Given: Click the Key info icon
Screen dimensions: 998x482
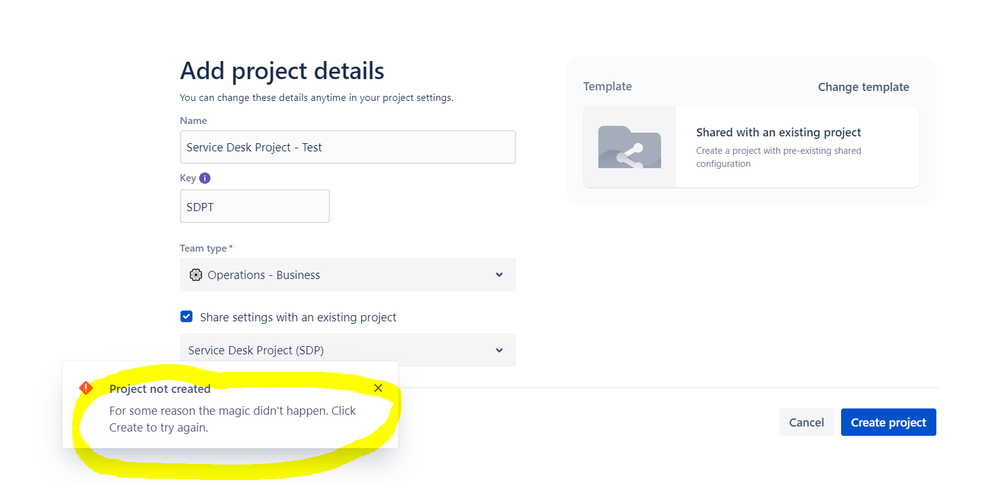Looking at the screenshot, I should [x=205, y=178].
